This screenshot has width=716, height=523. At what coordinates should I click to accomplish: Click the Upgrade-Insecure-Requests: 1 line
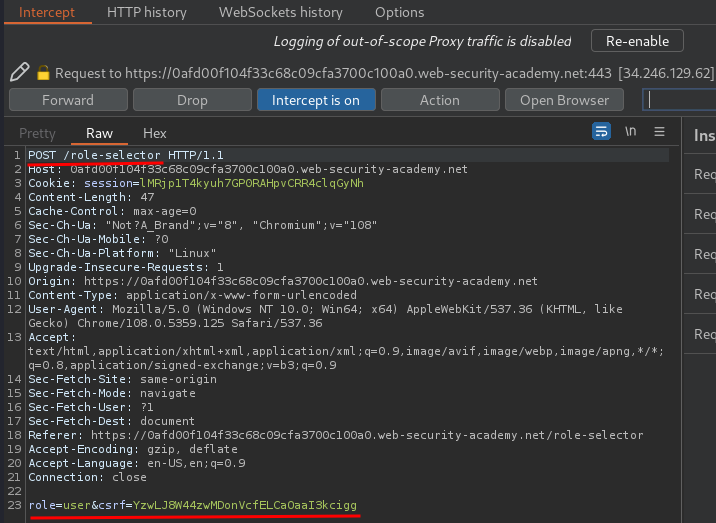point(126,267)
